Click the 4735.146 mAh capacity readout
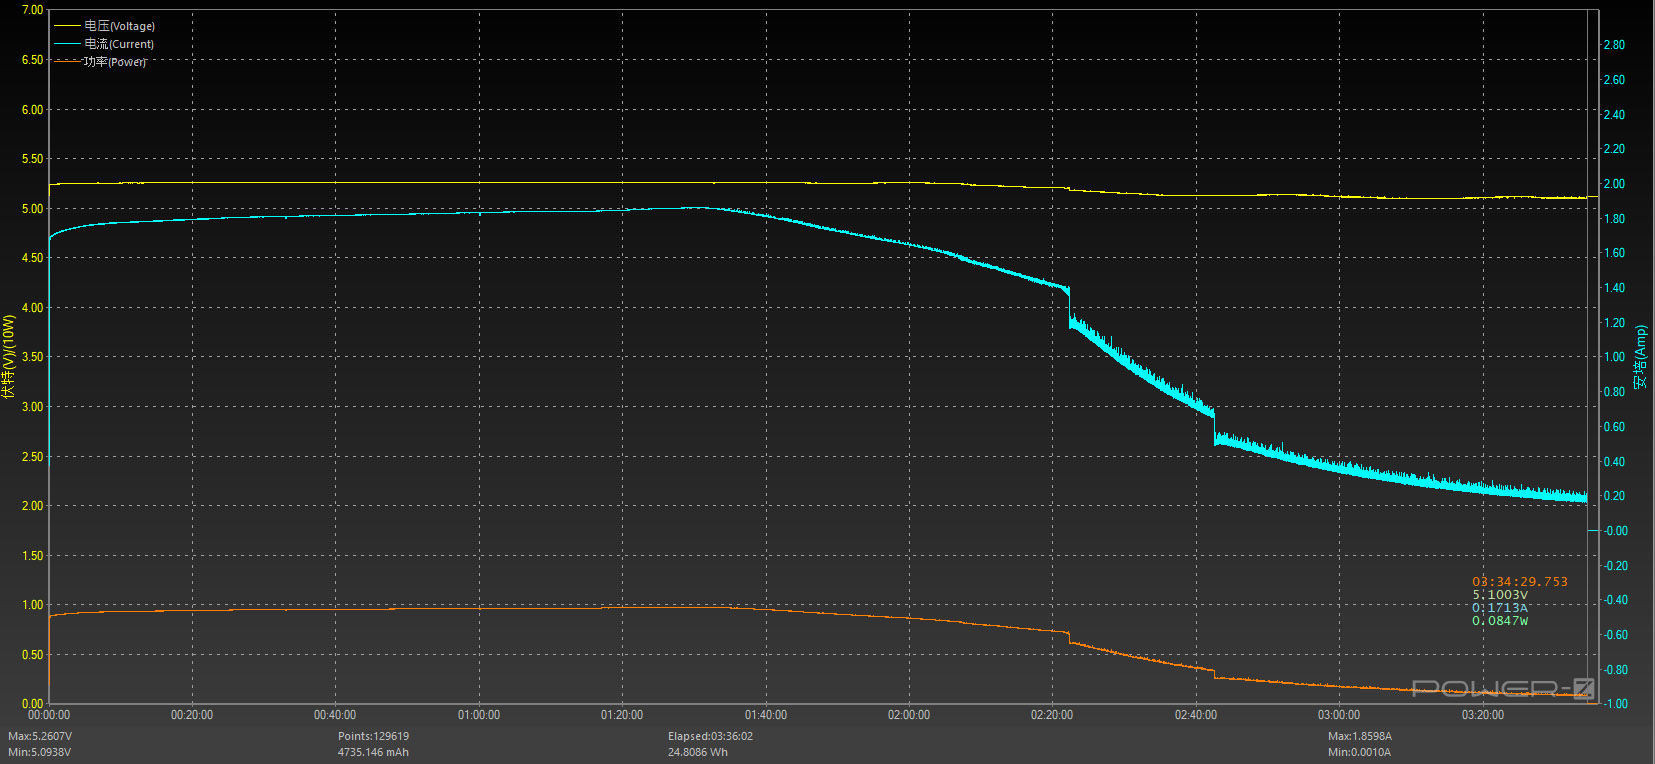 coord(373,752)
